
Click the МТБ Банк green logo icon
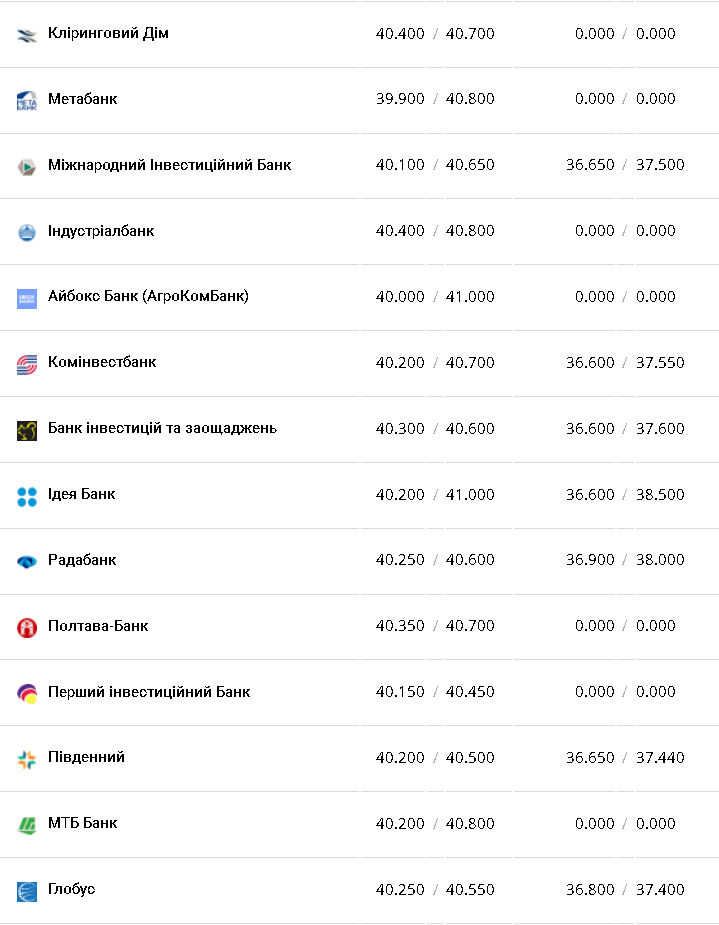point(27,825)
